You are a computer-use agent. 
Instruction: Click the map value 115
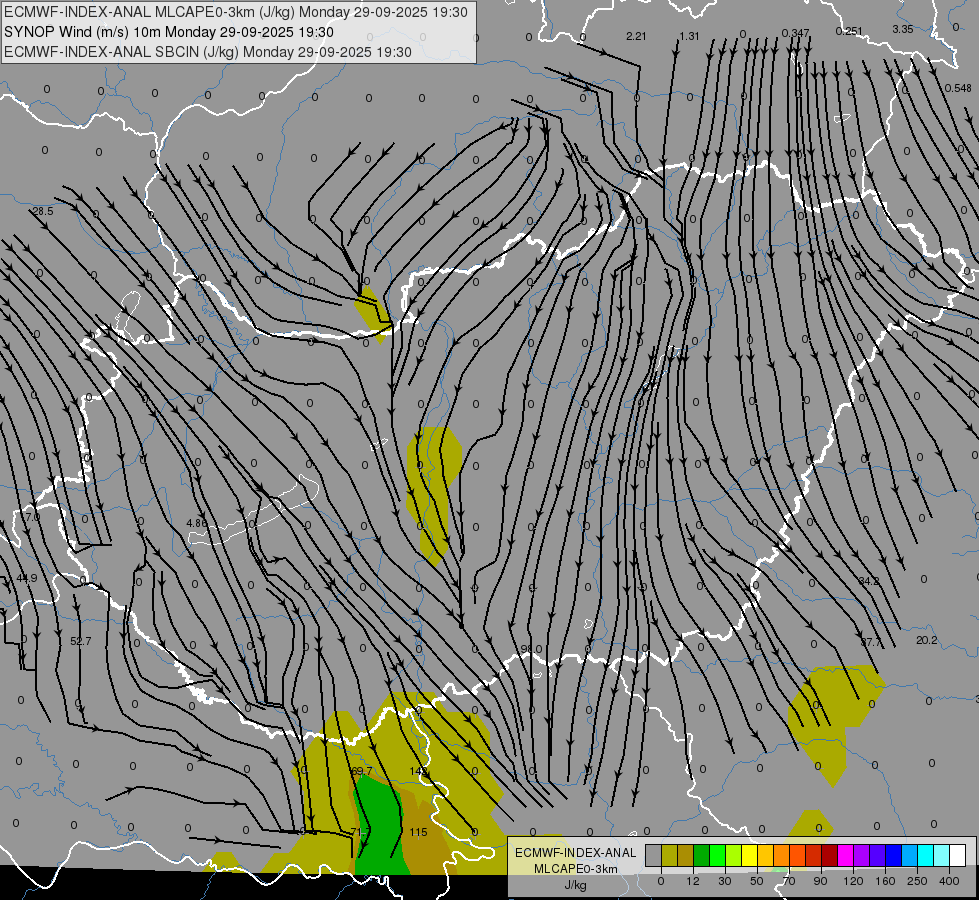pyautogui.click(x=418, y=832)
